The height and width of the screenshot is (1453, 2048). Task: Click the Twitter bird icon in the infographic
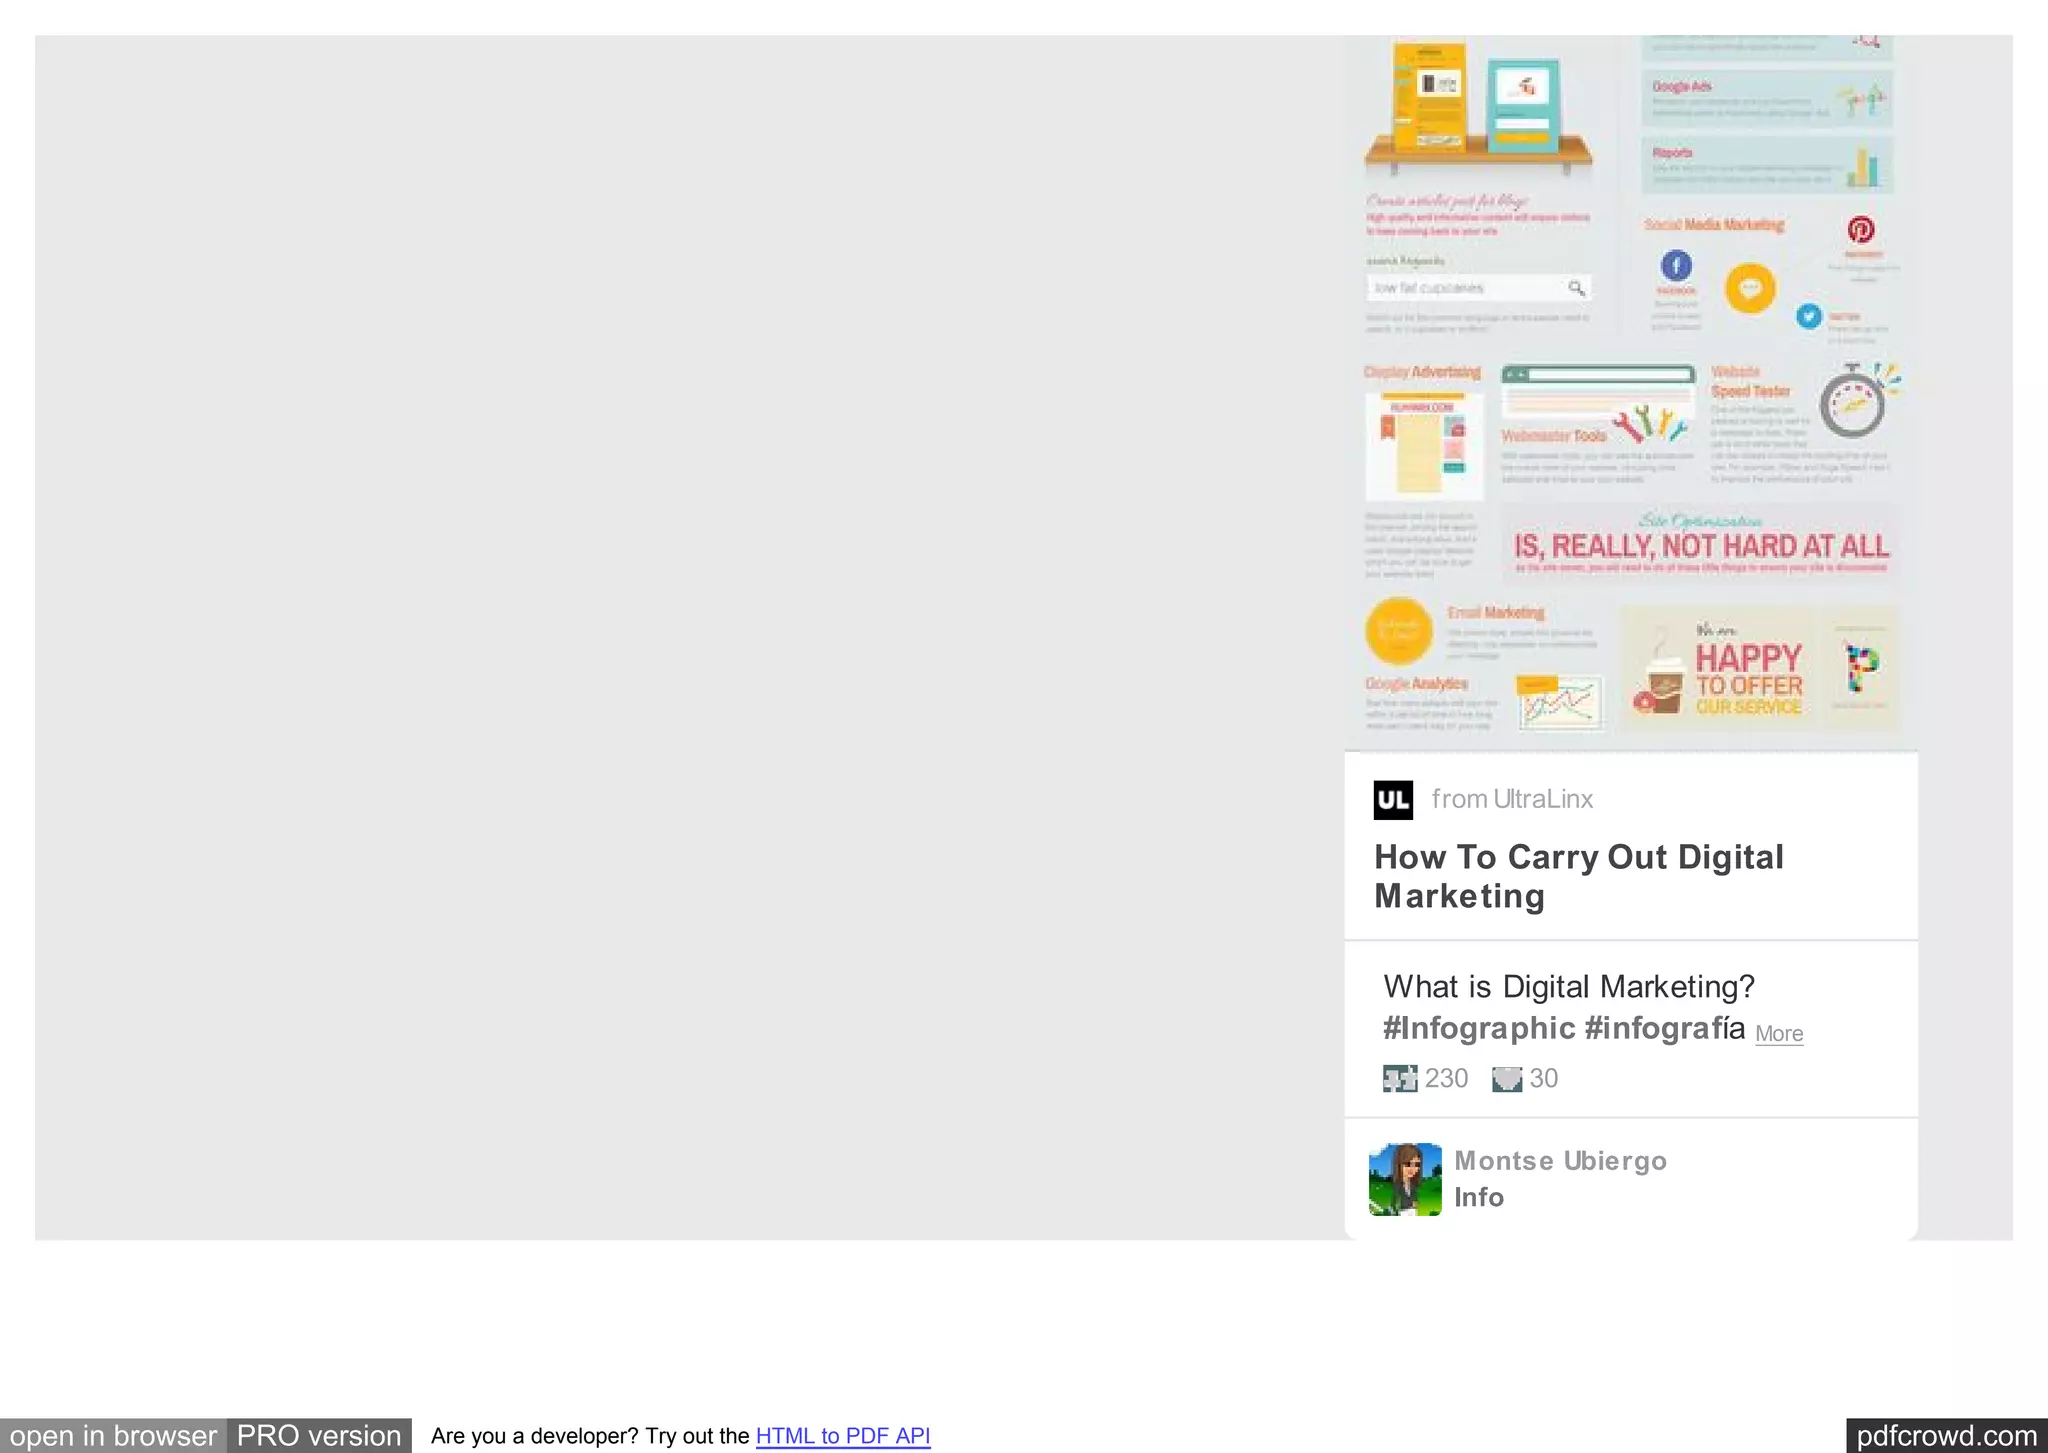(1808, 316)
